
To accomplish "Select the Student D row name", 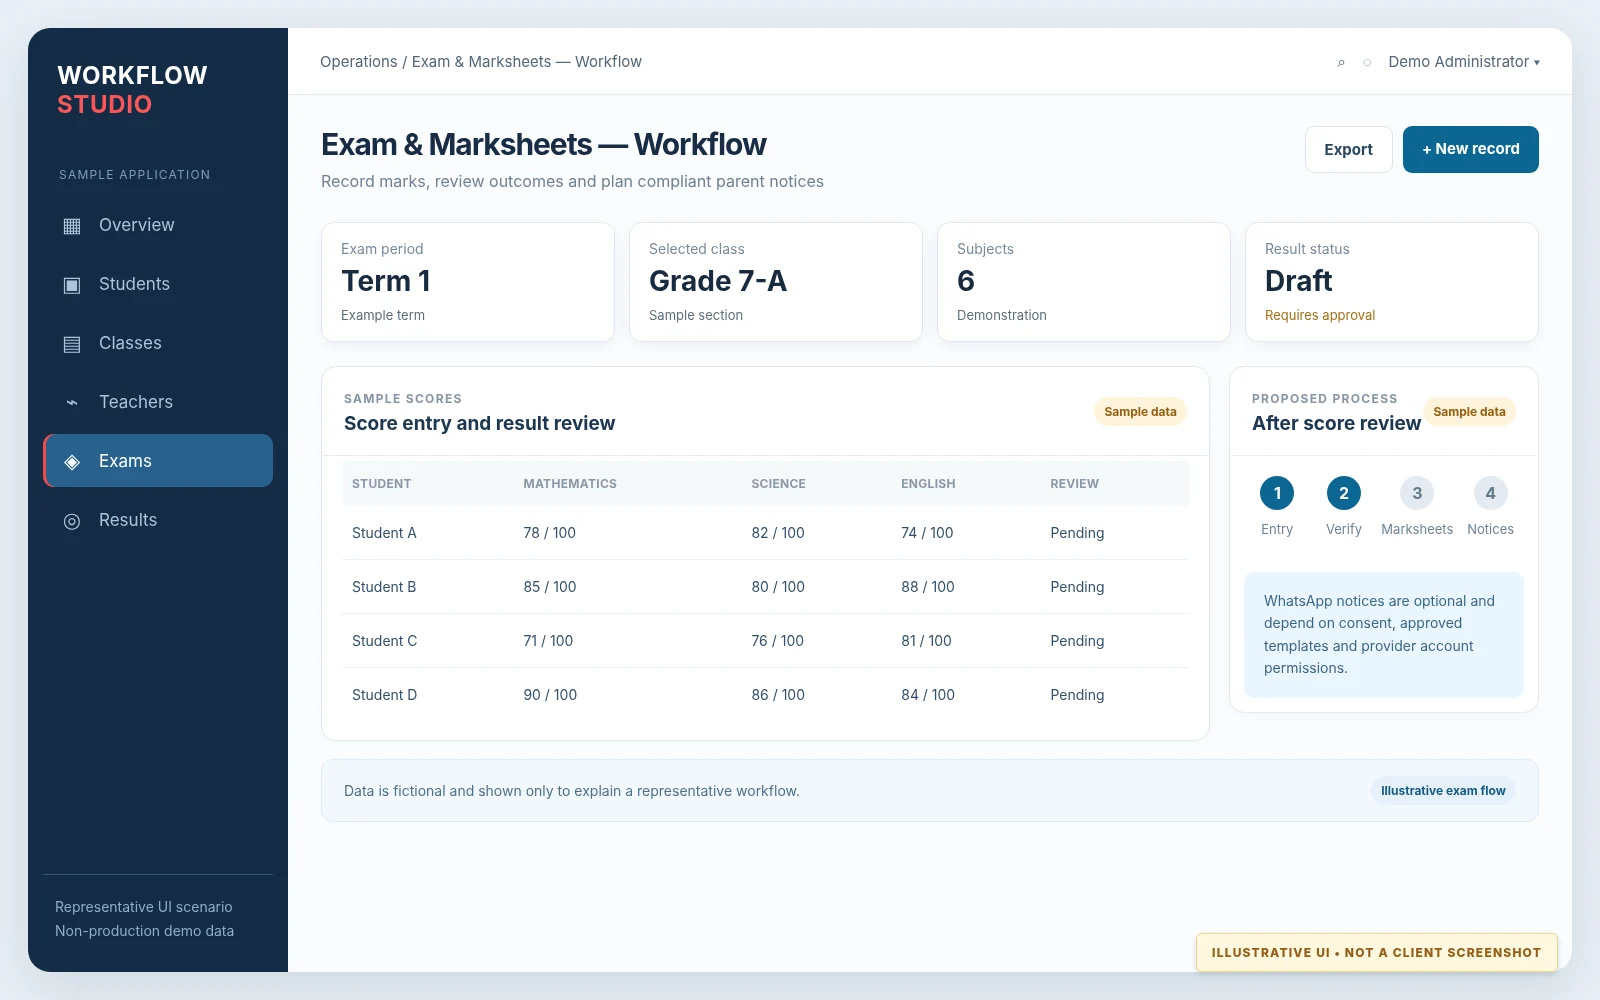I will coord(384,695).
